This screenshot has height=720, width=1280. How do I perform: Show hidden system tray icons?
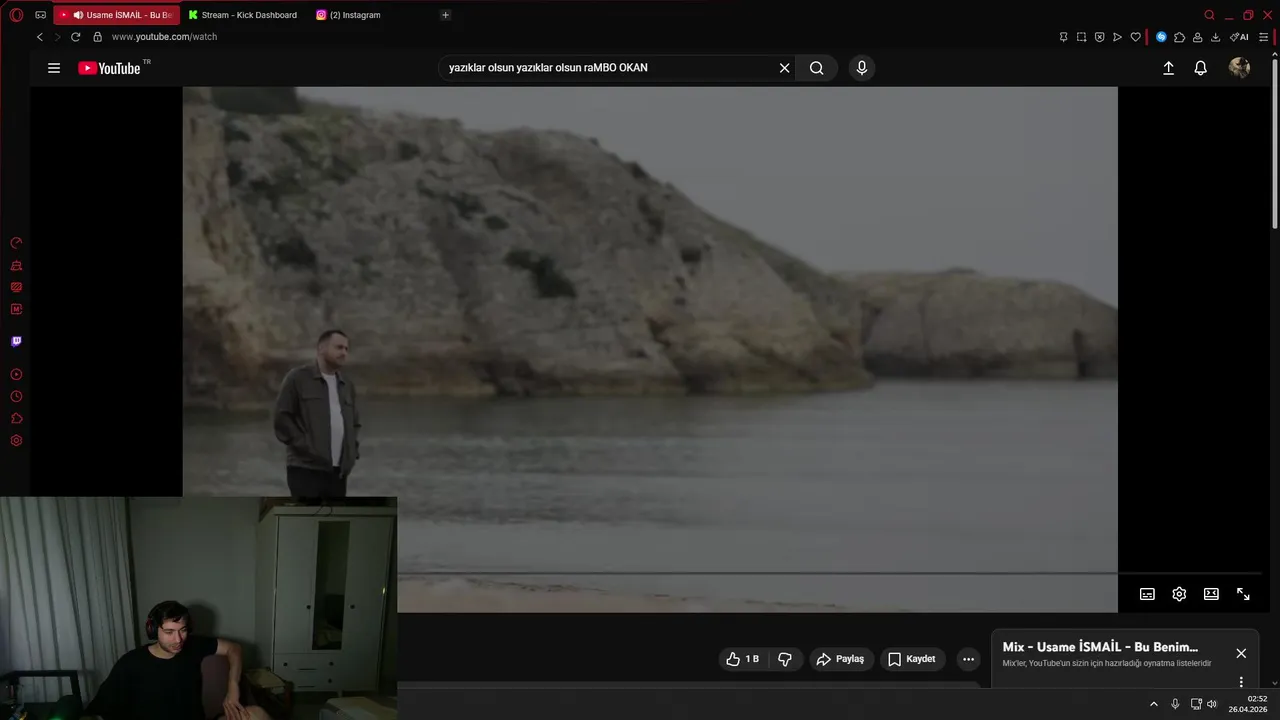[1153, 704]
